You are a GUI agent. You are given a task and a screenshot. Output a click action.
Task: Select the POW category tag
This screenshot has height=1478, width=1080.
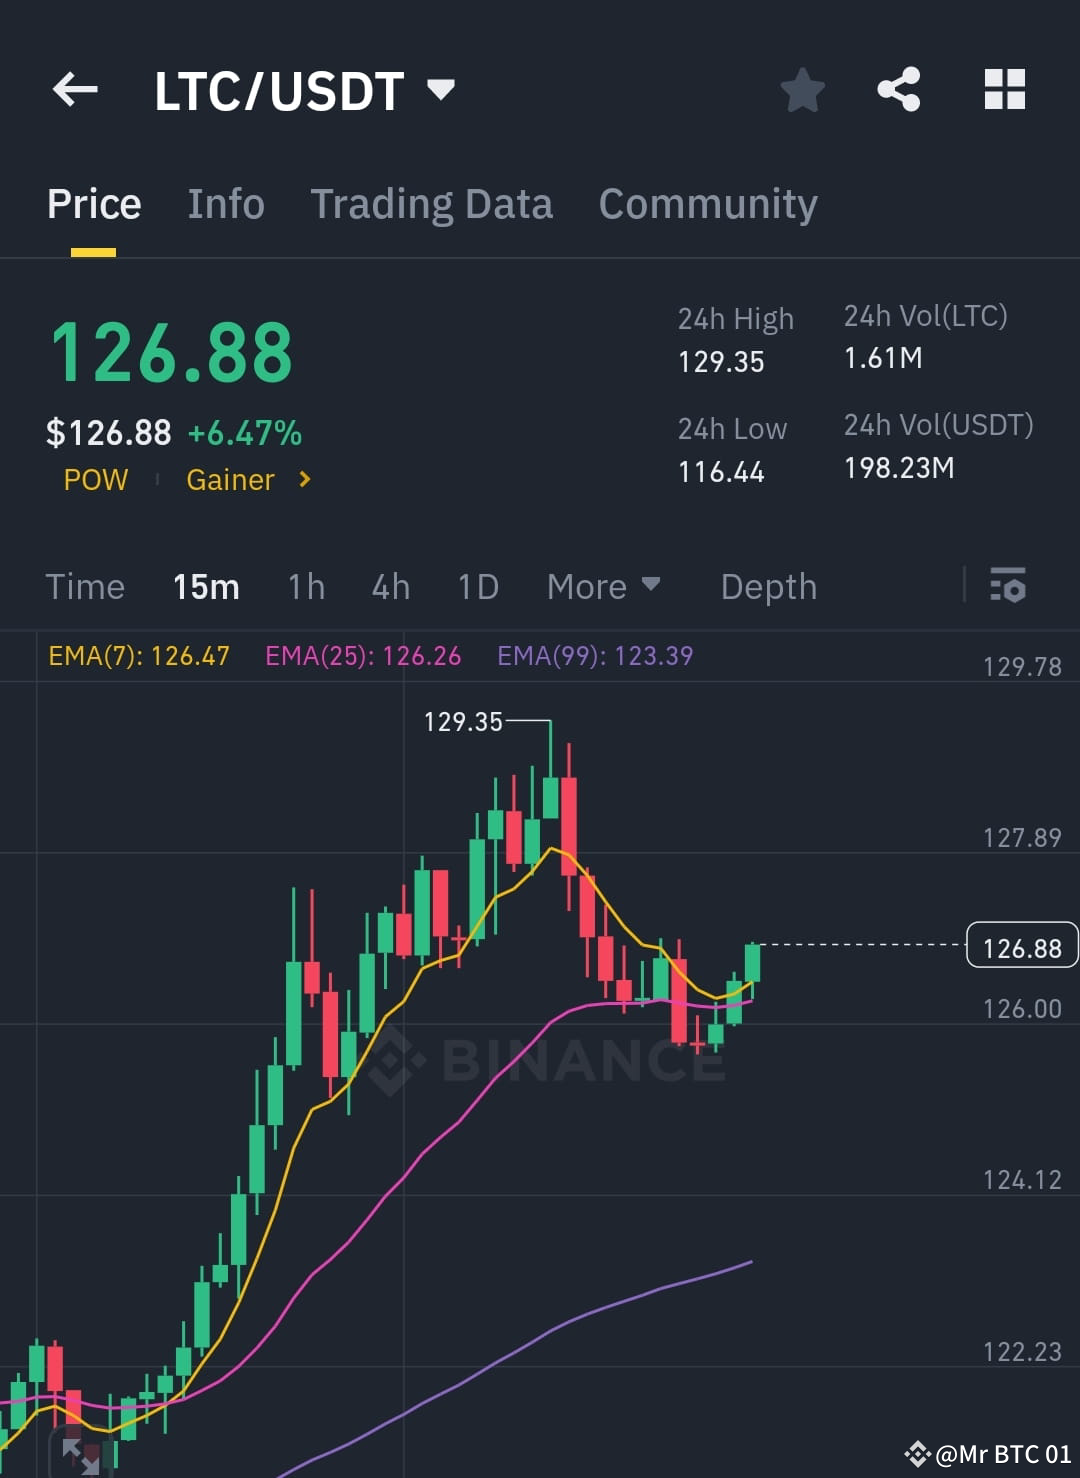[x=95, y=480]
